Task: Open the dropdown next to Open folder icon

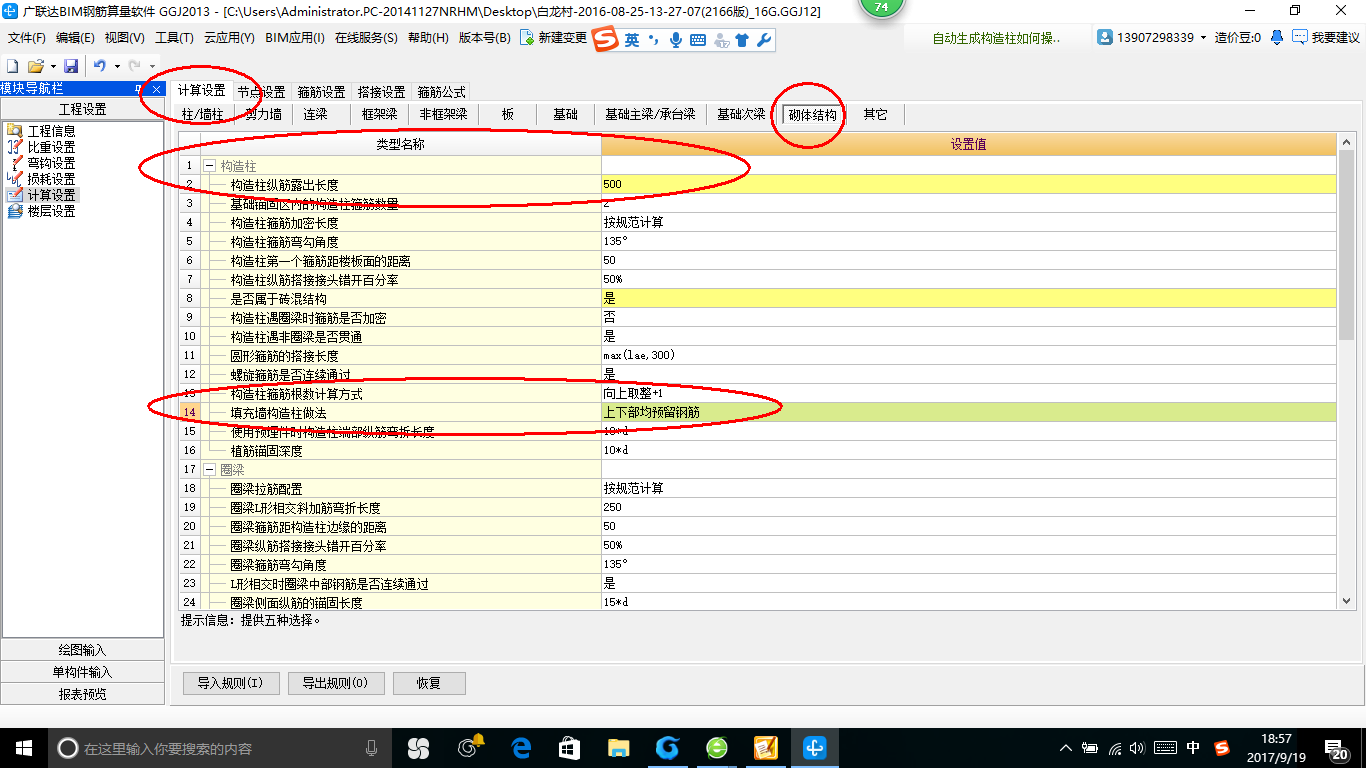Action: pyautogui.click(x=53, y=66)
